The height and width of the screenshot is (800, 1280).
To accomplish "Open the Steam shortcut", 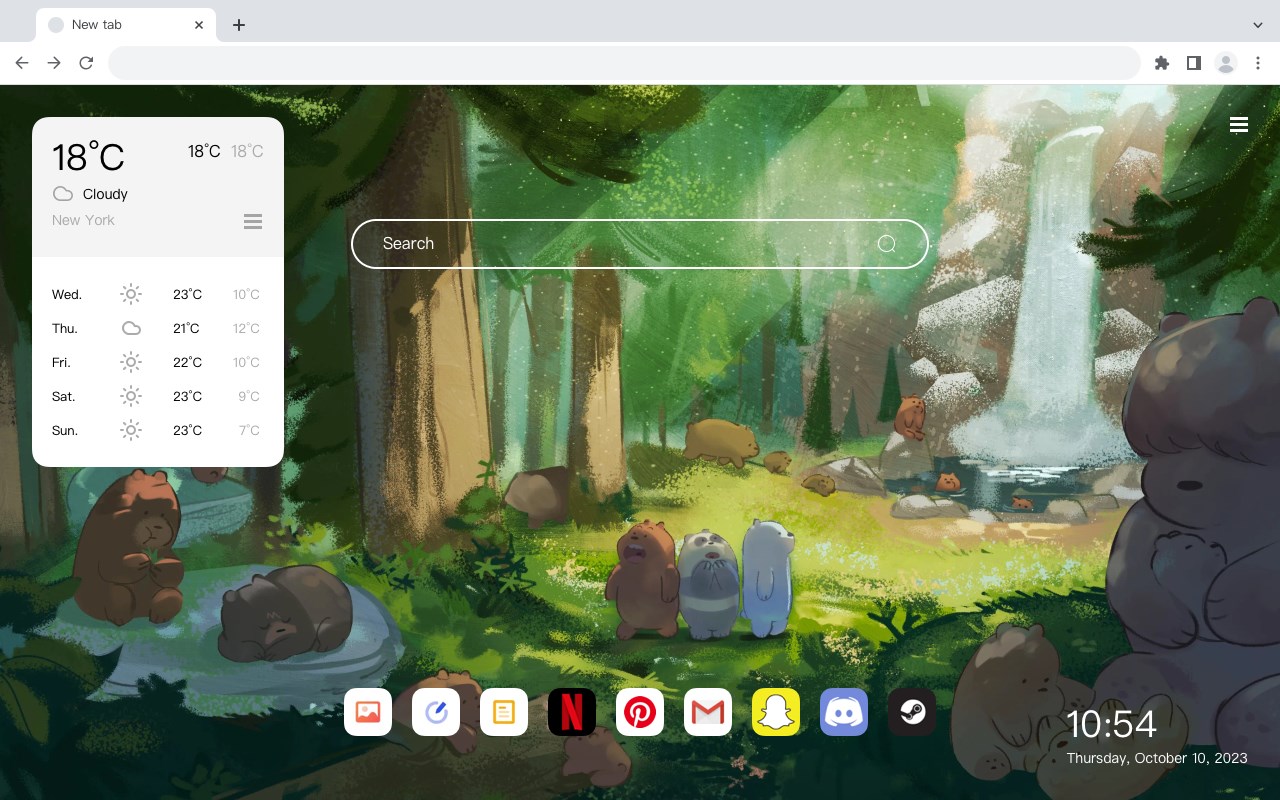I will pyautogui.click(x=912, y=712).
